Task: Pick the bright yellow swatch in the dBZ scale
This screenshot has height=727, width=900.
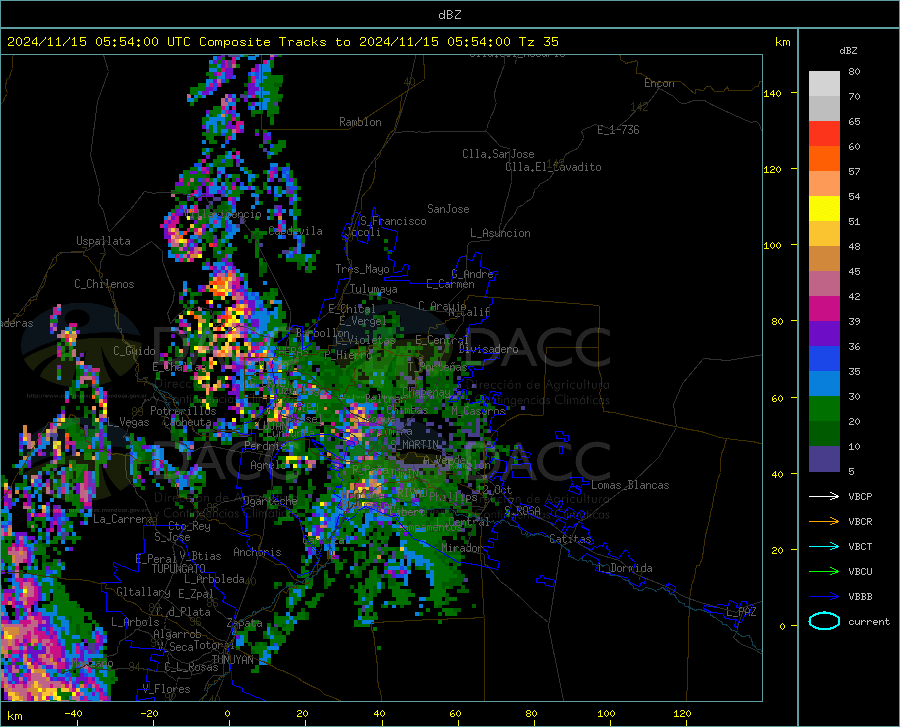Action: tap(824, 209)
